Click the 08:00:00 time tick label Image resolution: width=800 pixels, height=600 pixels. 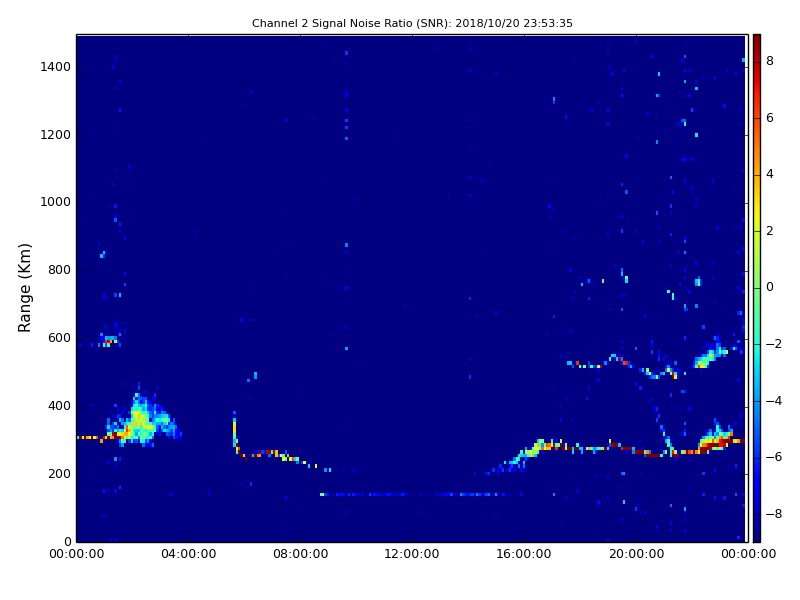301,554
